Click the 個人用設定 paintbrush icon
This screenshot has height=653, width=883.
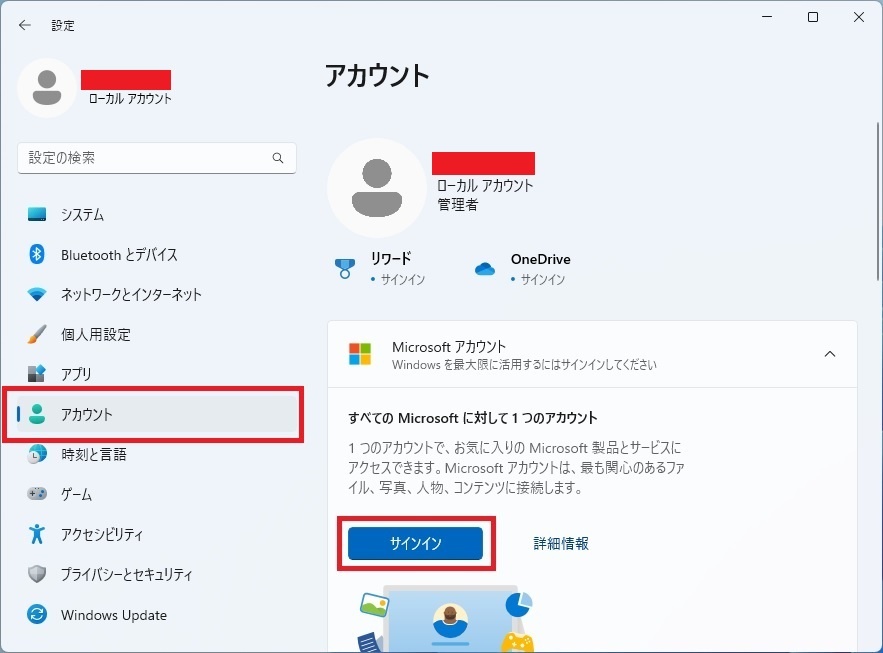pos(37,334)
